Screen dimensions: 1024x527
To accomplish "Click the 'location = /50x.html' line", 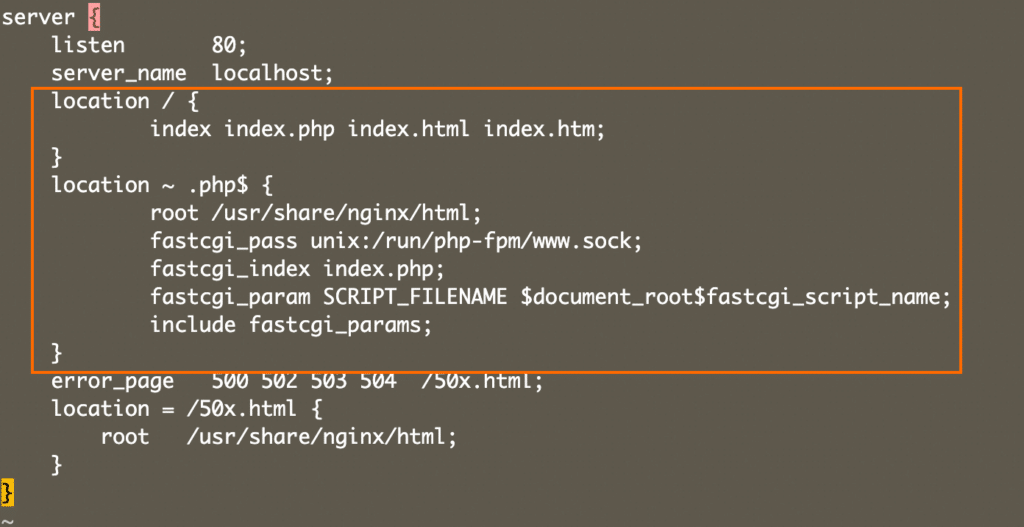I will click(187, 409).
